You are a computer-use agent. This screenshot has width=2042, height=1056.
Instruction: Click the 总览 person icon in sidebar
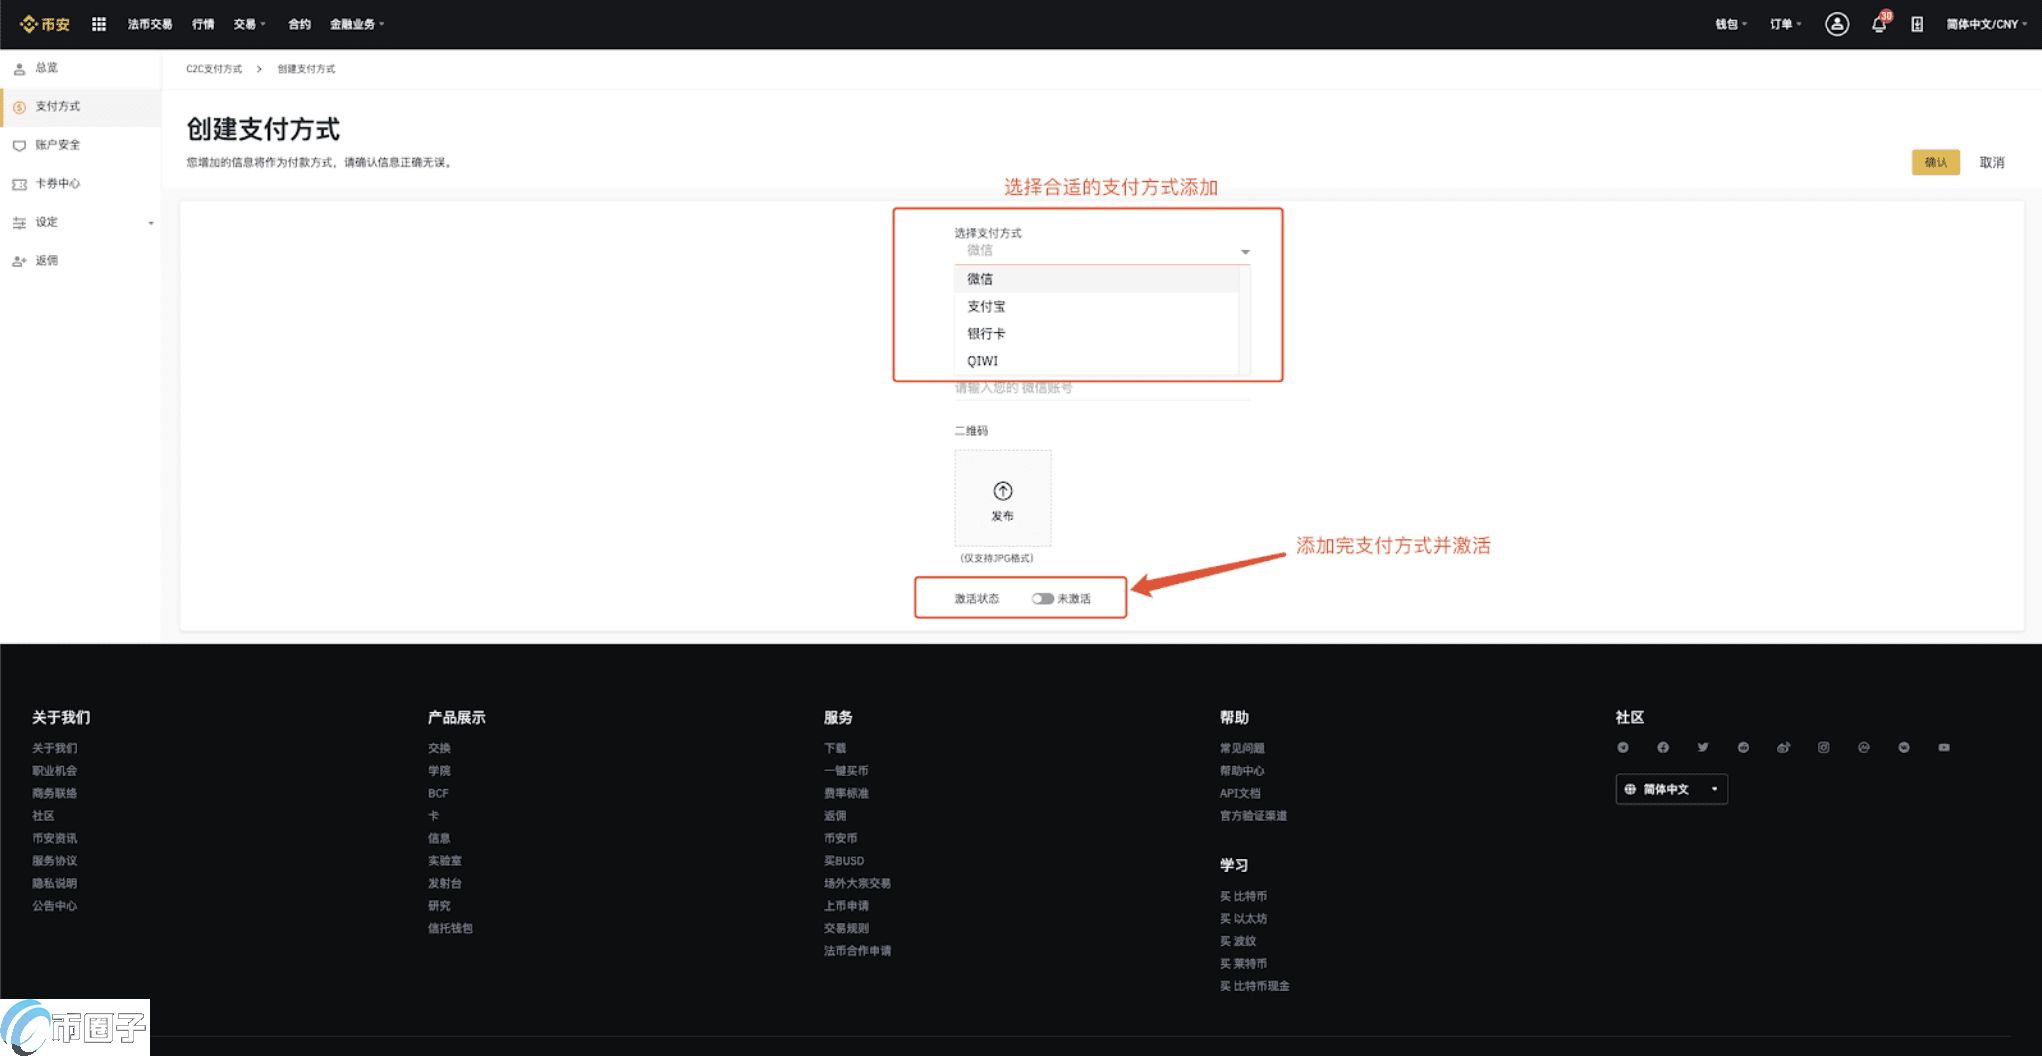(x=19, y=69)
